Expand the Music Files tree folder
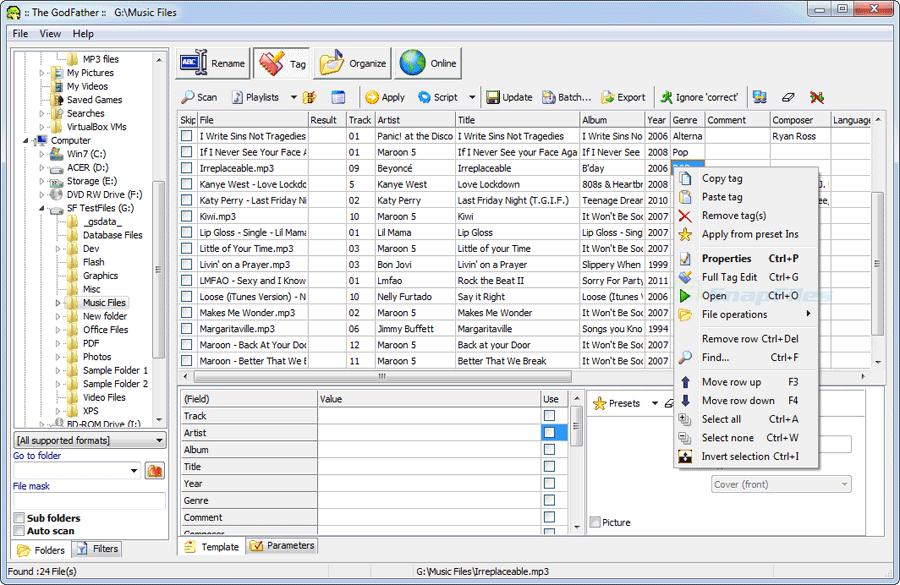 56,302
